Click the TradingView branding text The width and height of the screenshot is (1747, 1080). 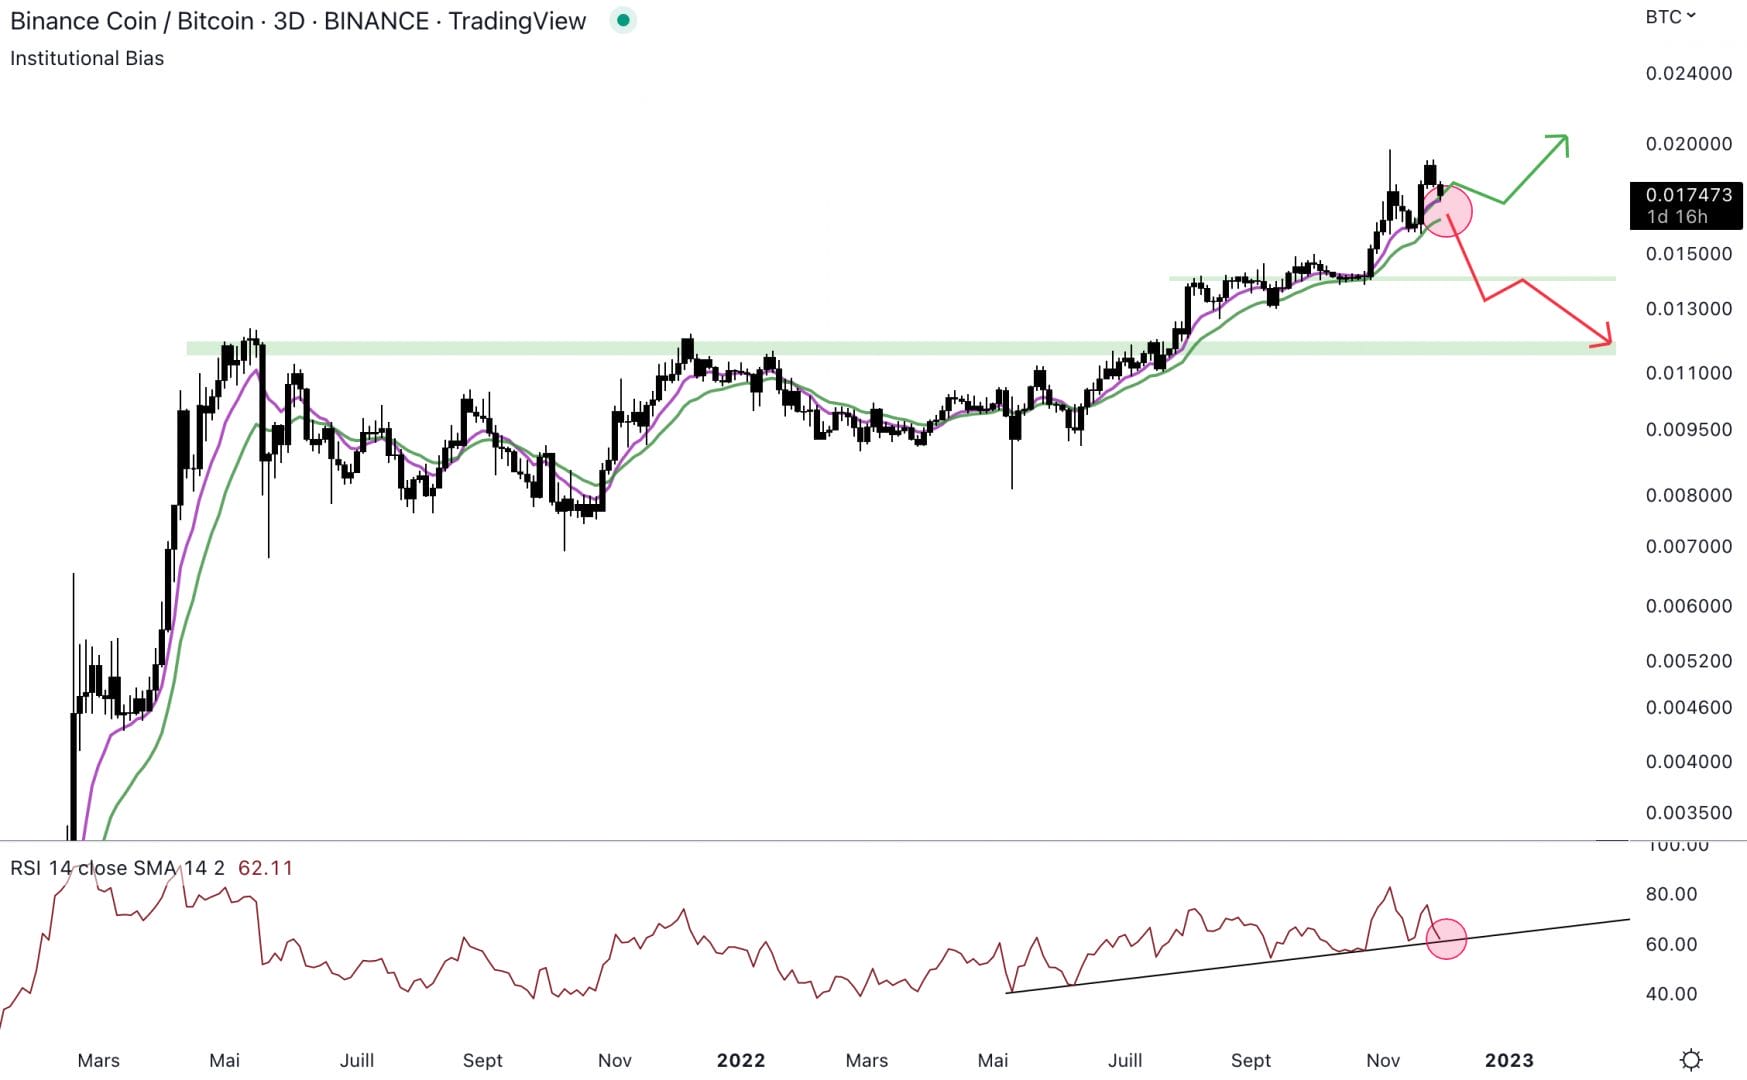pyautogui.click(x=519, y=20)
